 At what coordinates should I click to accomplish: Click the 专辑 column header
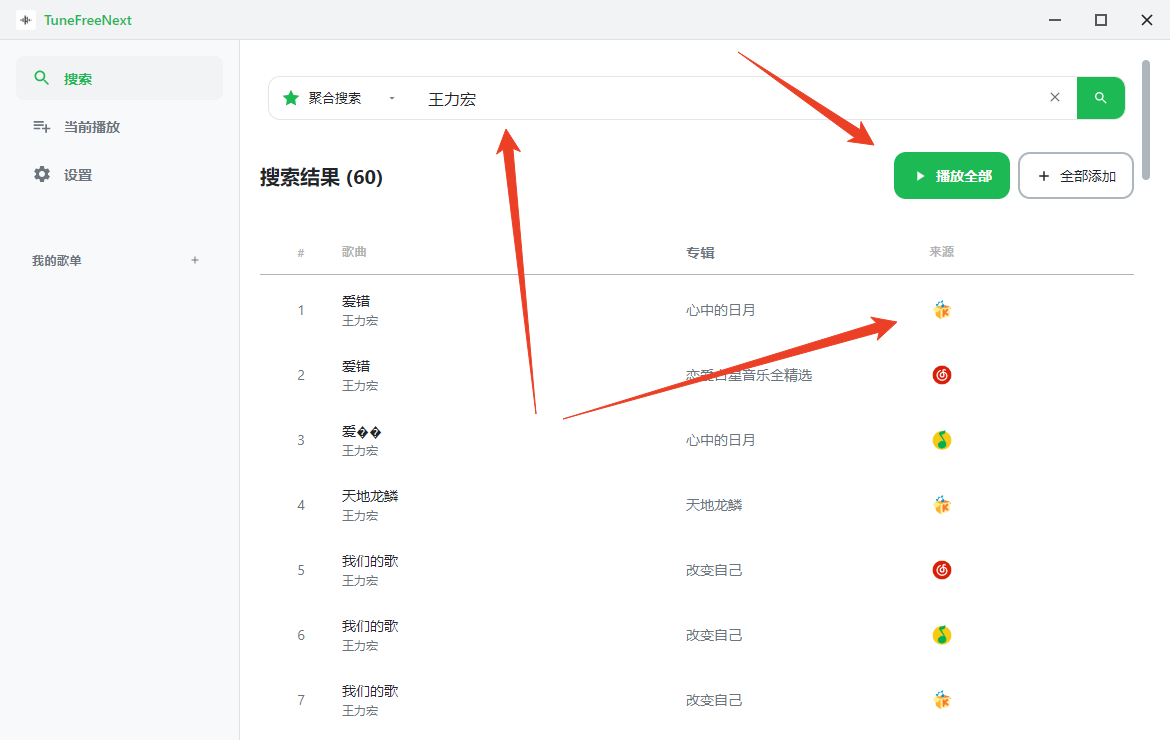(x=700, y=253)
